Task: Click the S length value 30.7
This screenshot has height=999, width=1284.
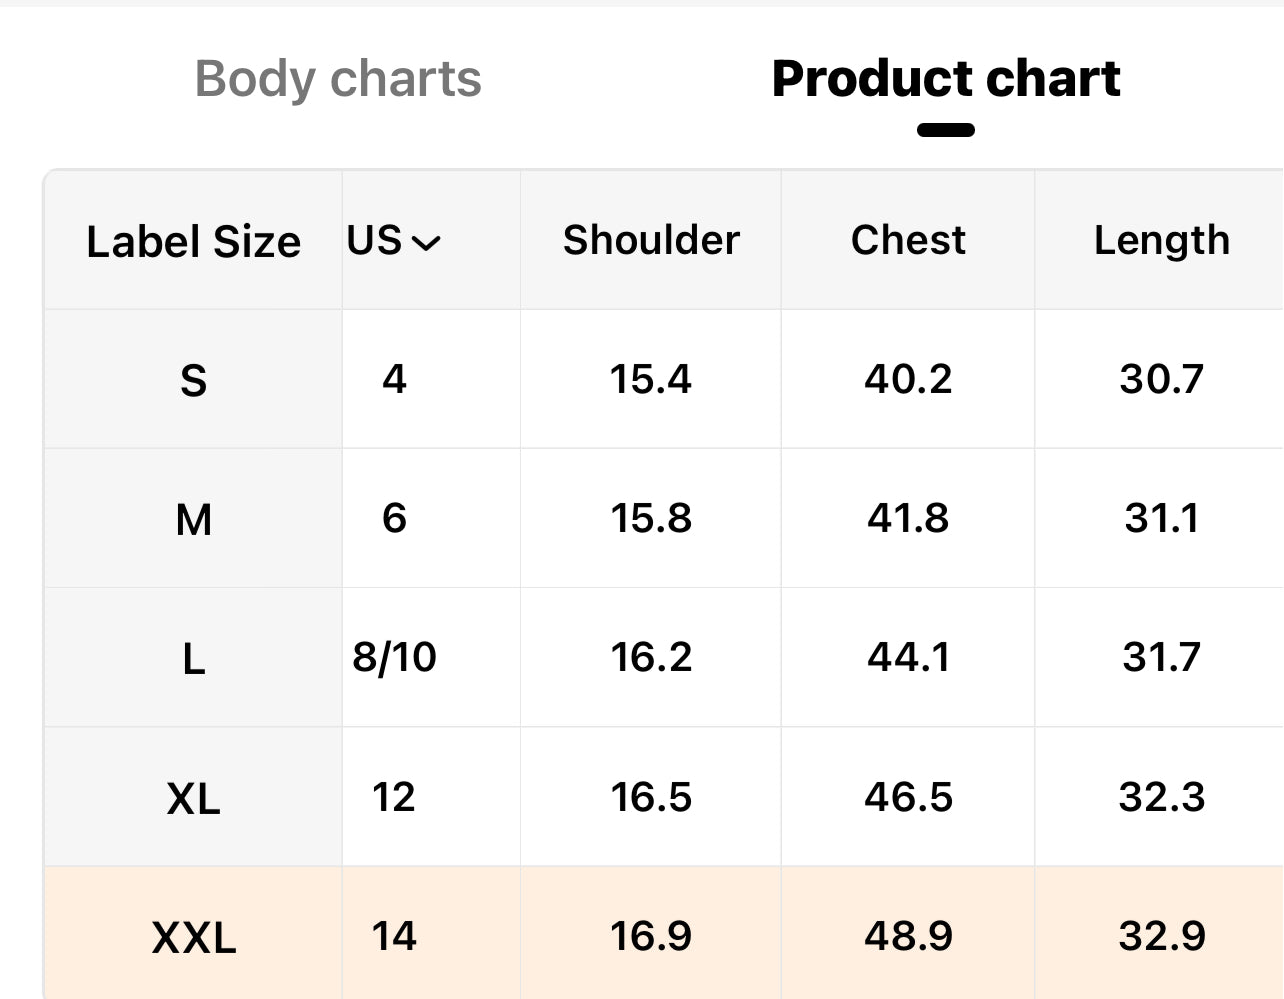Action: [1161, 380]
